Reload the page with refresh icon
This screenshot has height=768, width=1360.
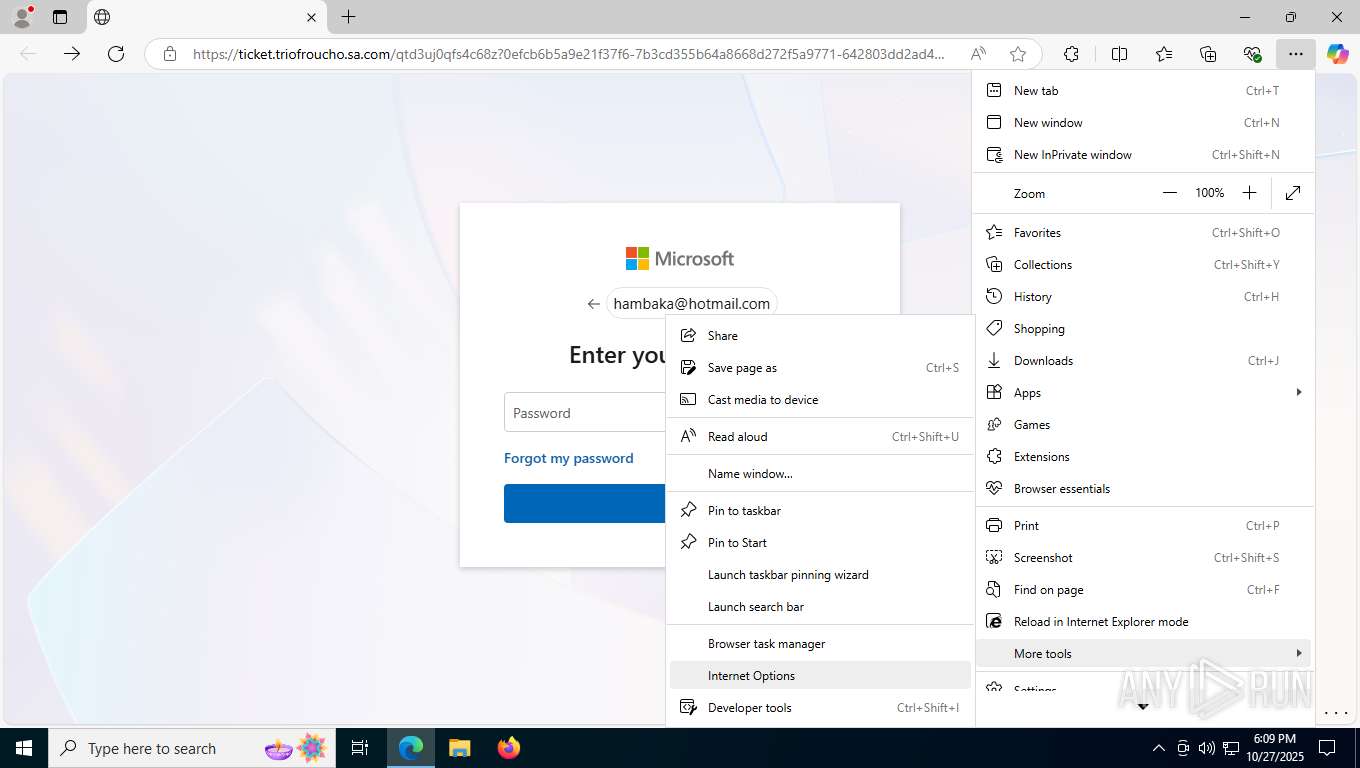(116, 54)
